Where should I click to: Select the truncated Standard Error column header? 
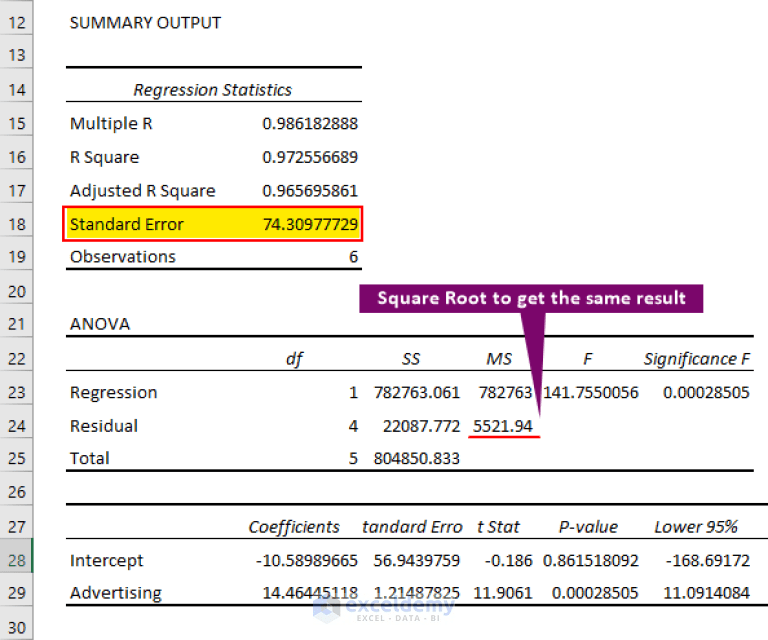pos(412,527)
